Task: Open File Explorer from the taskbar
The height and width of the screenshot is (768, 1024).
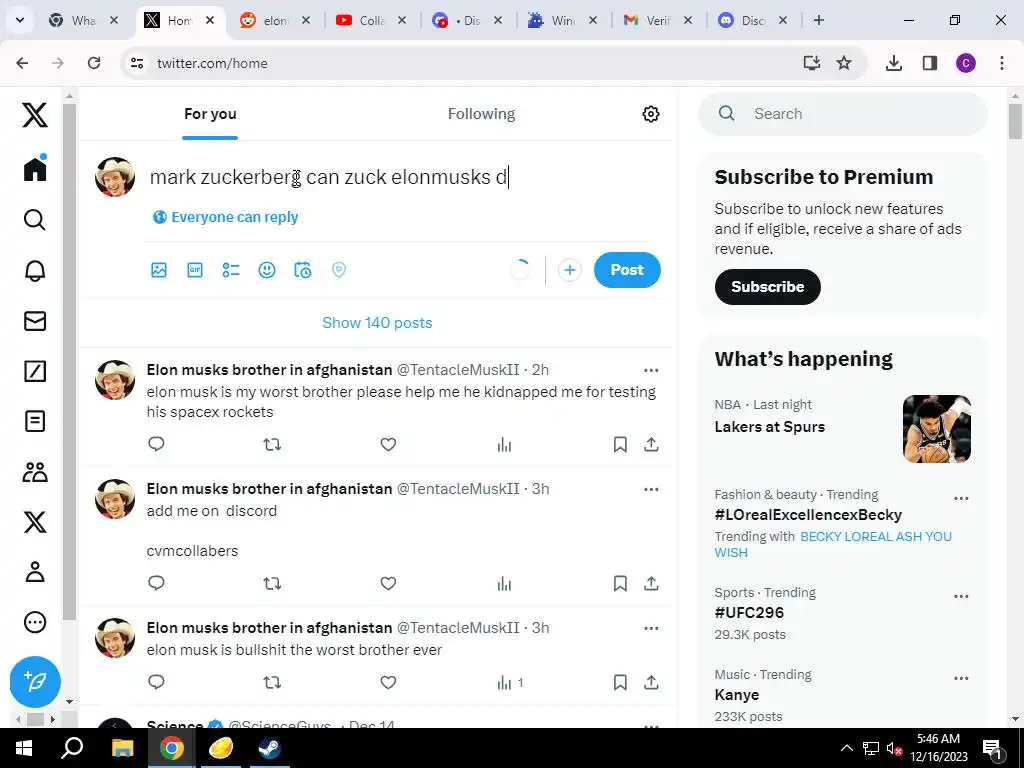Action: click(x=122, y=748)
